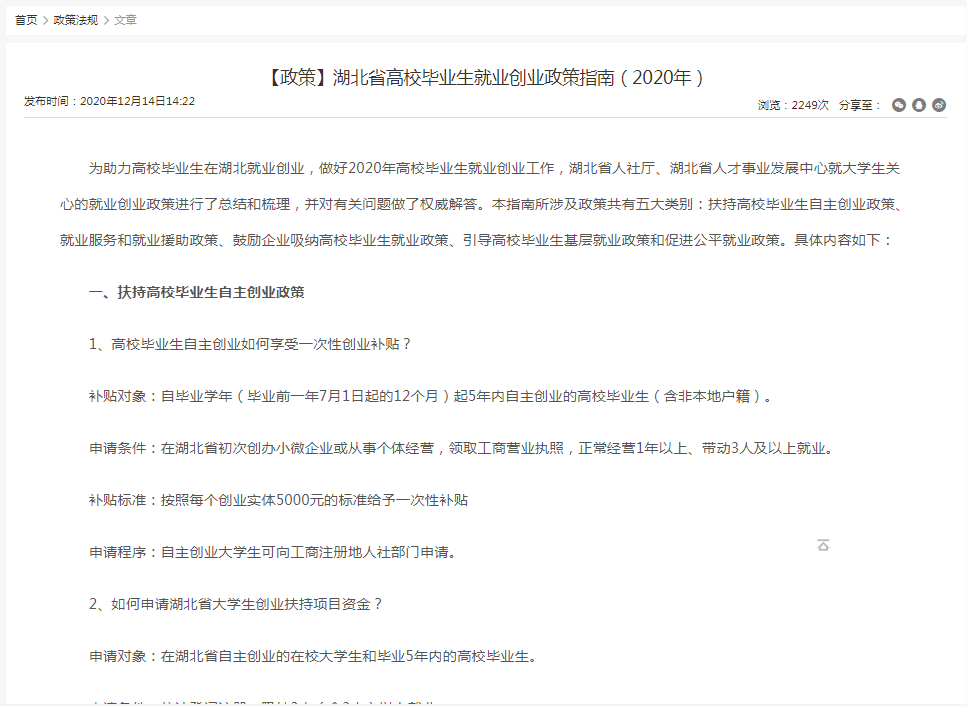
Task: Click question 1 about 一次性创业补贴
Action: [x=250, y=344]
